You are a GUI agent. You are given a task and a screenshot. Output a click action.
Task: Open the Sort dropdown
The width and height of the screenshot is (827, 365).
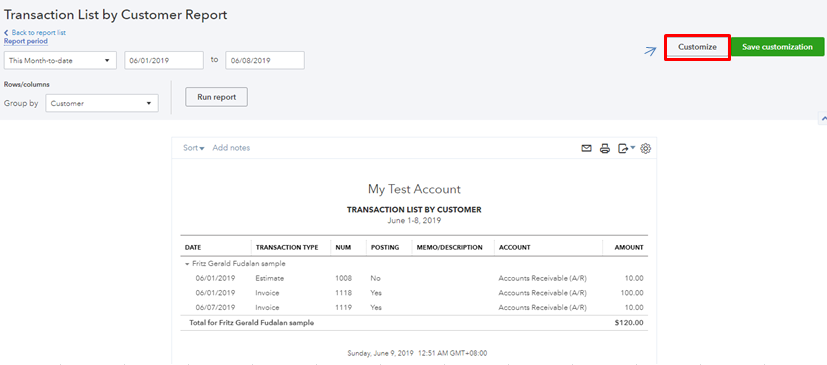tap(194, 148)
